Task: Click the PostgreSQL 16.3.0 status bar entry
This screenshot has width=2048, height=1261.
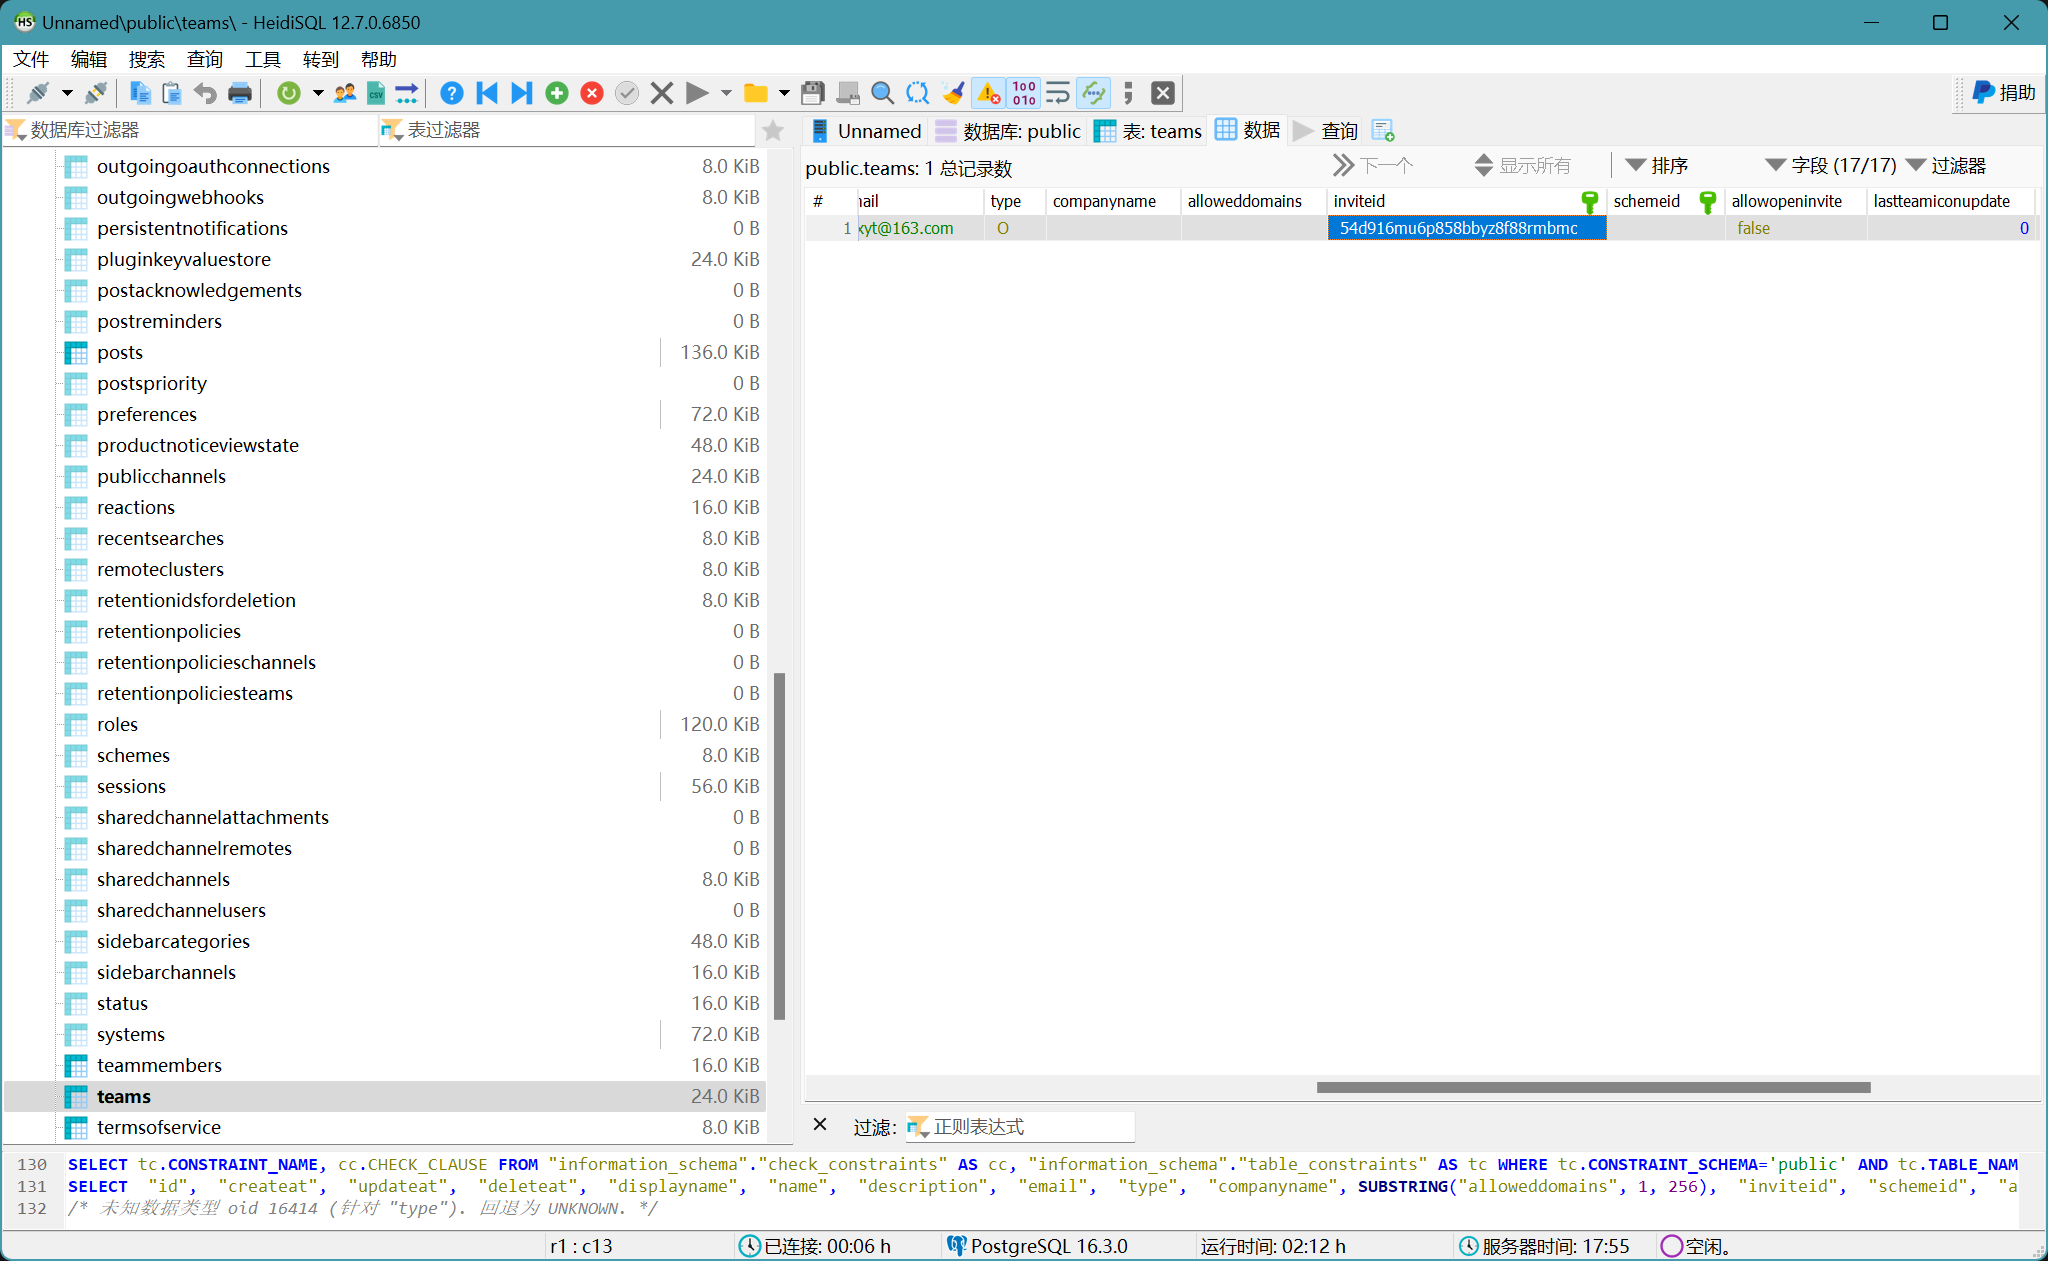Action: 1038,1246
